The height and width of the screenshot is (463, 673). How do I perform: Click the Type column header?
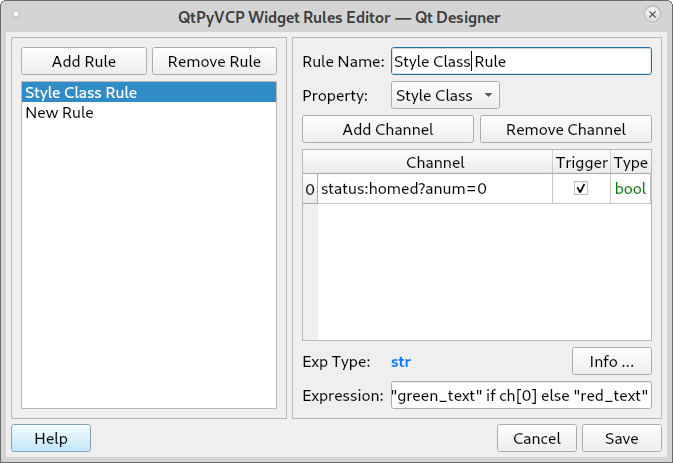[x=631, y=163]
